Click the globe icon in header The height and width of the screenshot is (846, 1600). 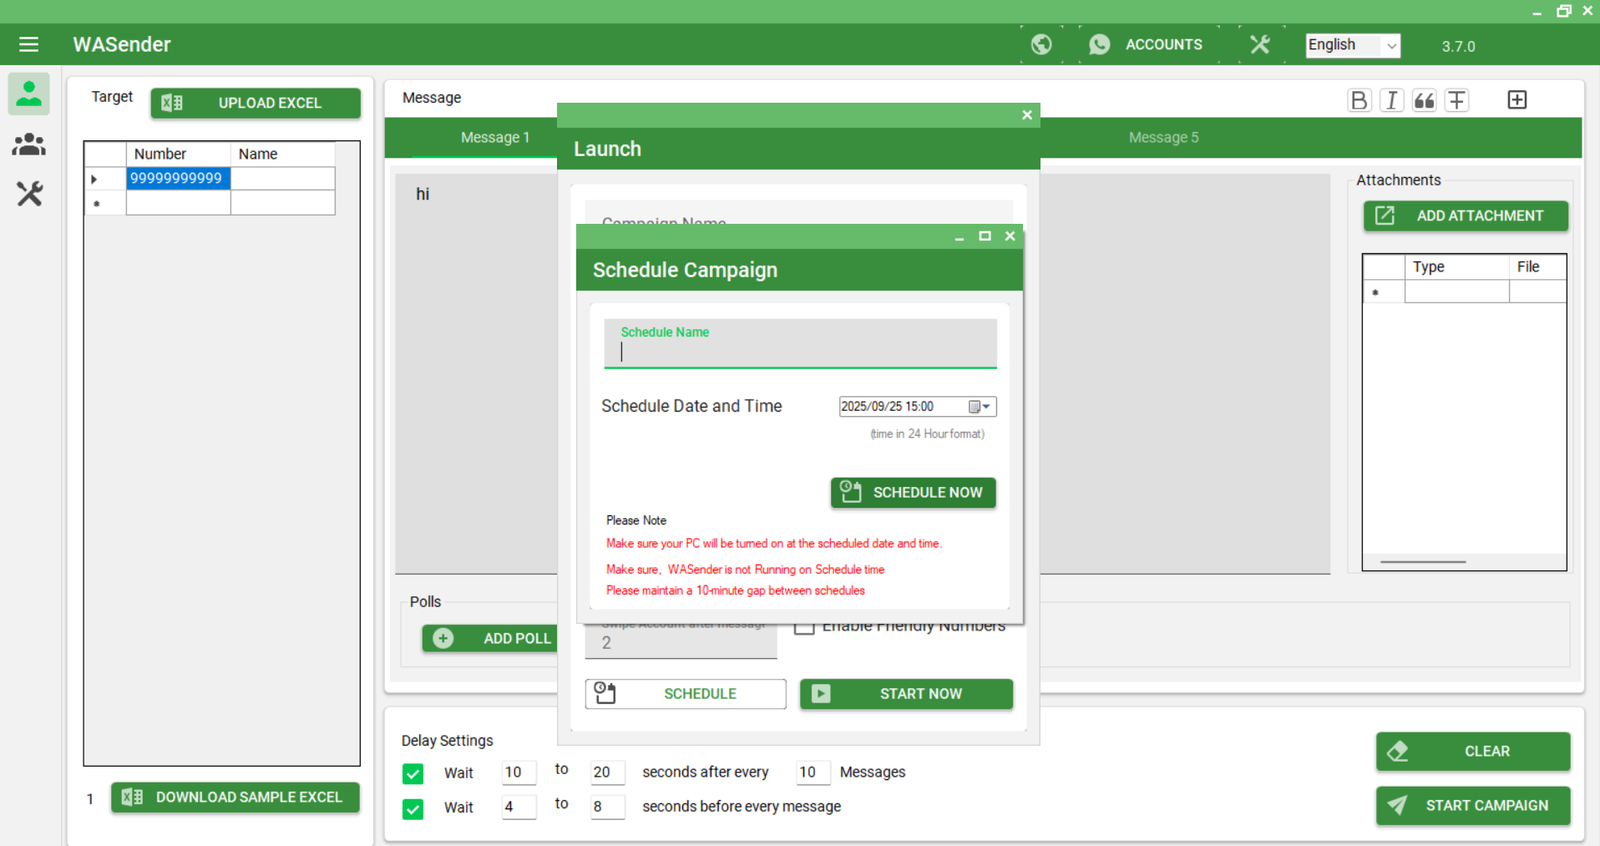[x=1041, y=44]
